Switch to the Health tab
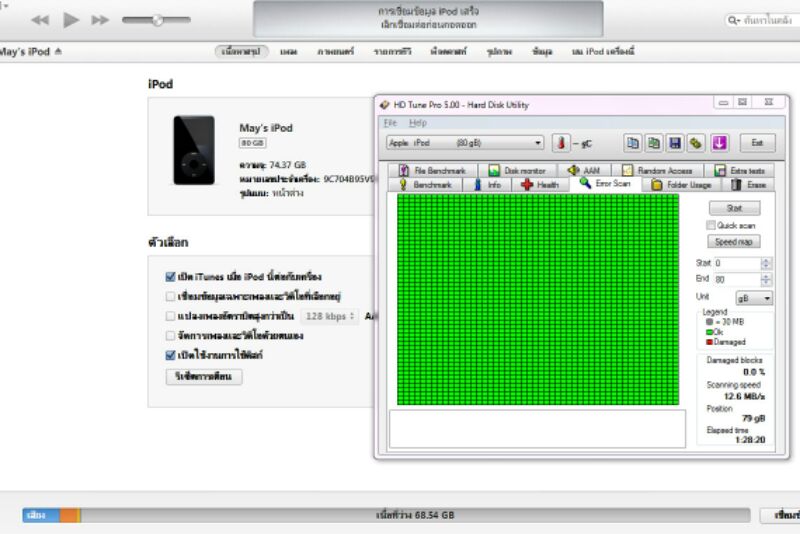Screen dimensions: 800x534 (x=540, y=185)
